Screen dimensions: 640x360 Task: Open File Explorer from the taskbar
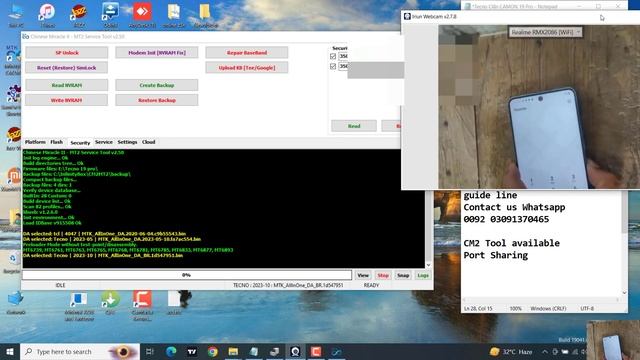233,351
